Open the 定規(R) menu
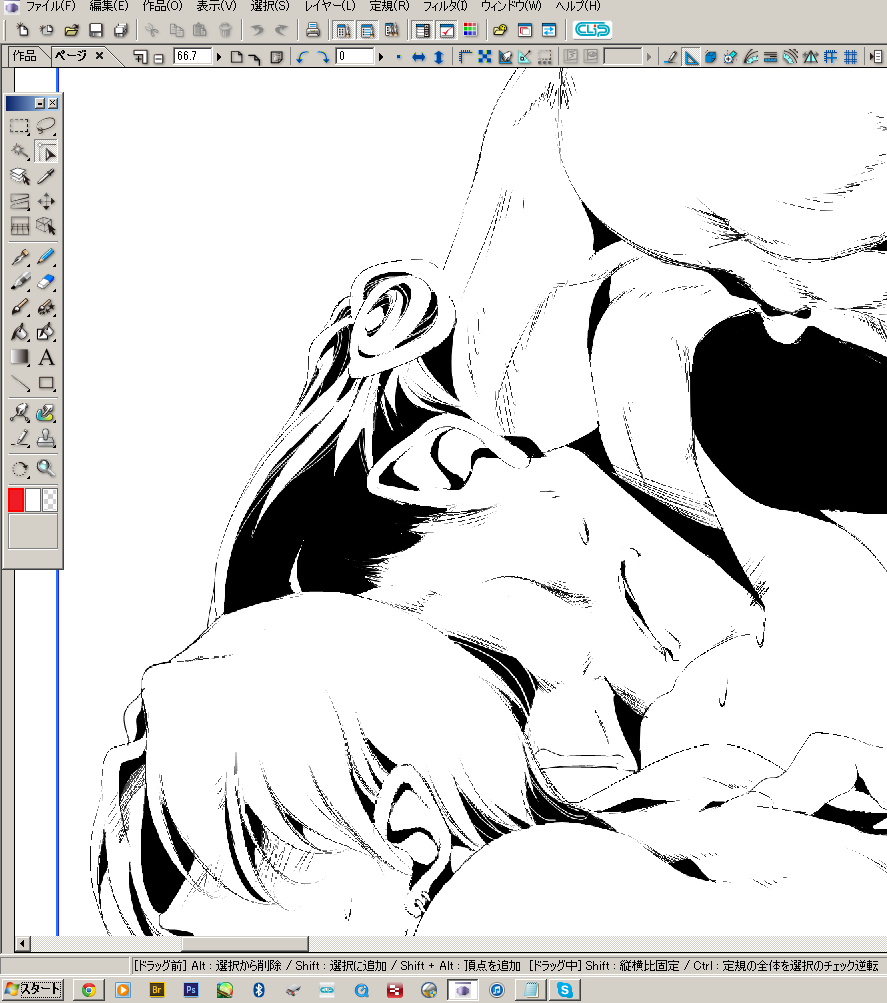The width and height of the screenshot is (887, 1003). (389, 6)
